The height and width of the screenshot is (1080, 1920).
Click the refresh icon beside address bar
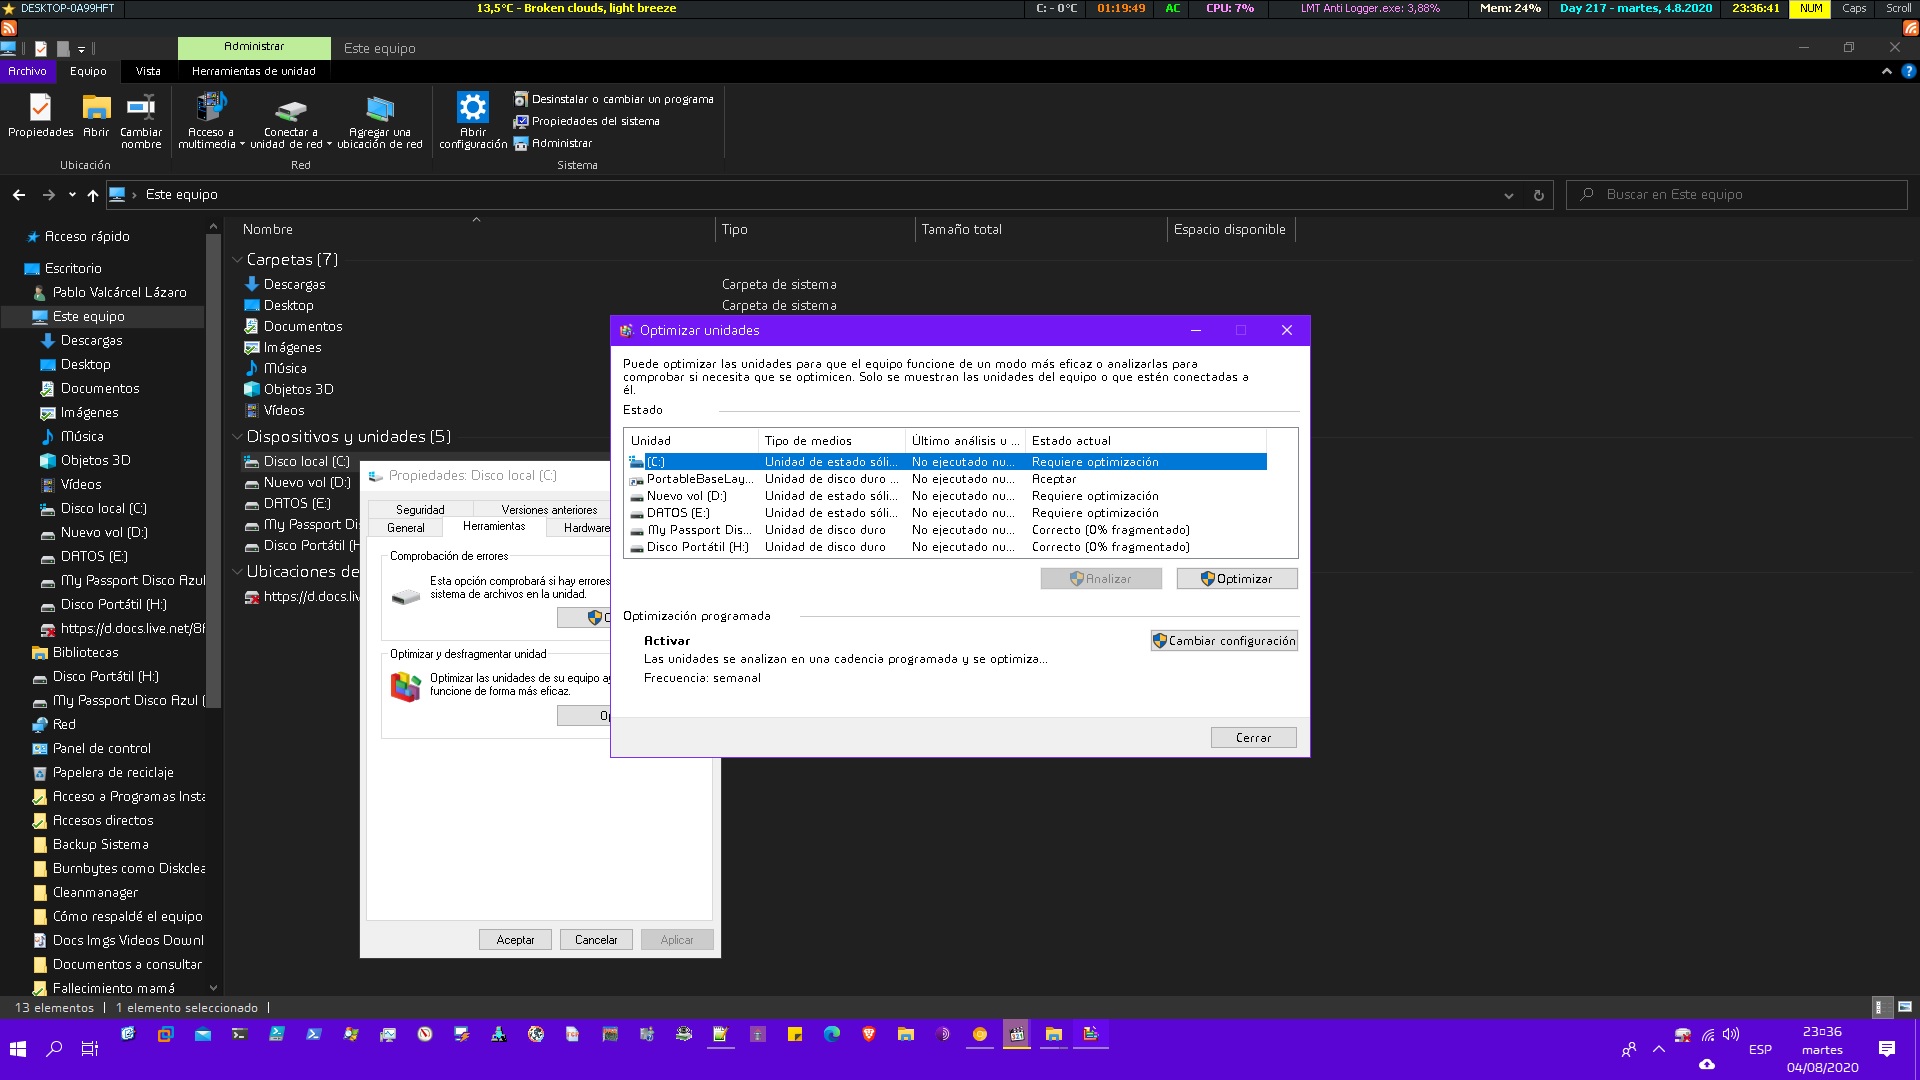tap(1538, 195)
